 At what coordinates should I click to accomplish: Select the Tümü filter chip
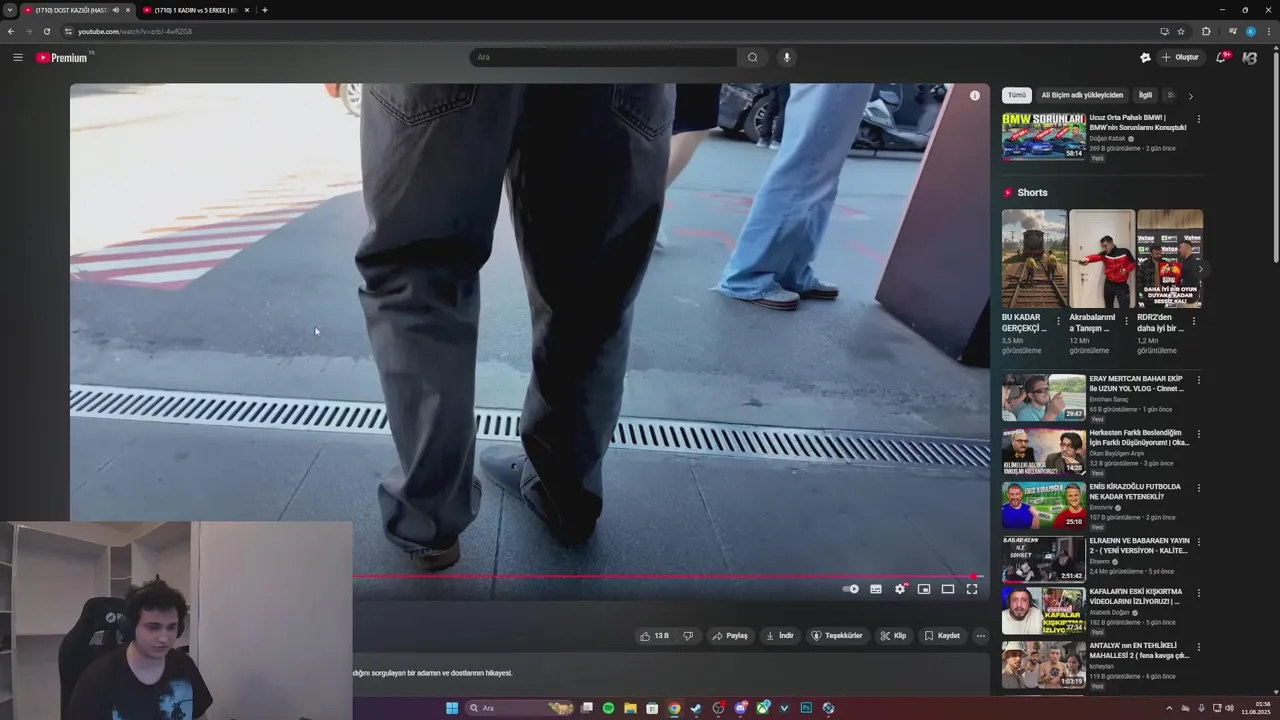point(1017,95)
